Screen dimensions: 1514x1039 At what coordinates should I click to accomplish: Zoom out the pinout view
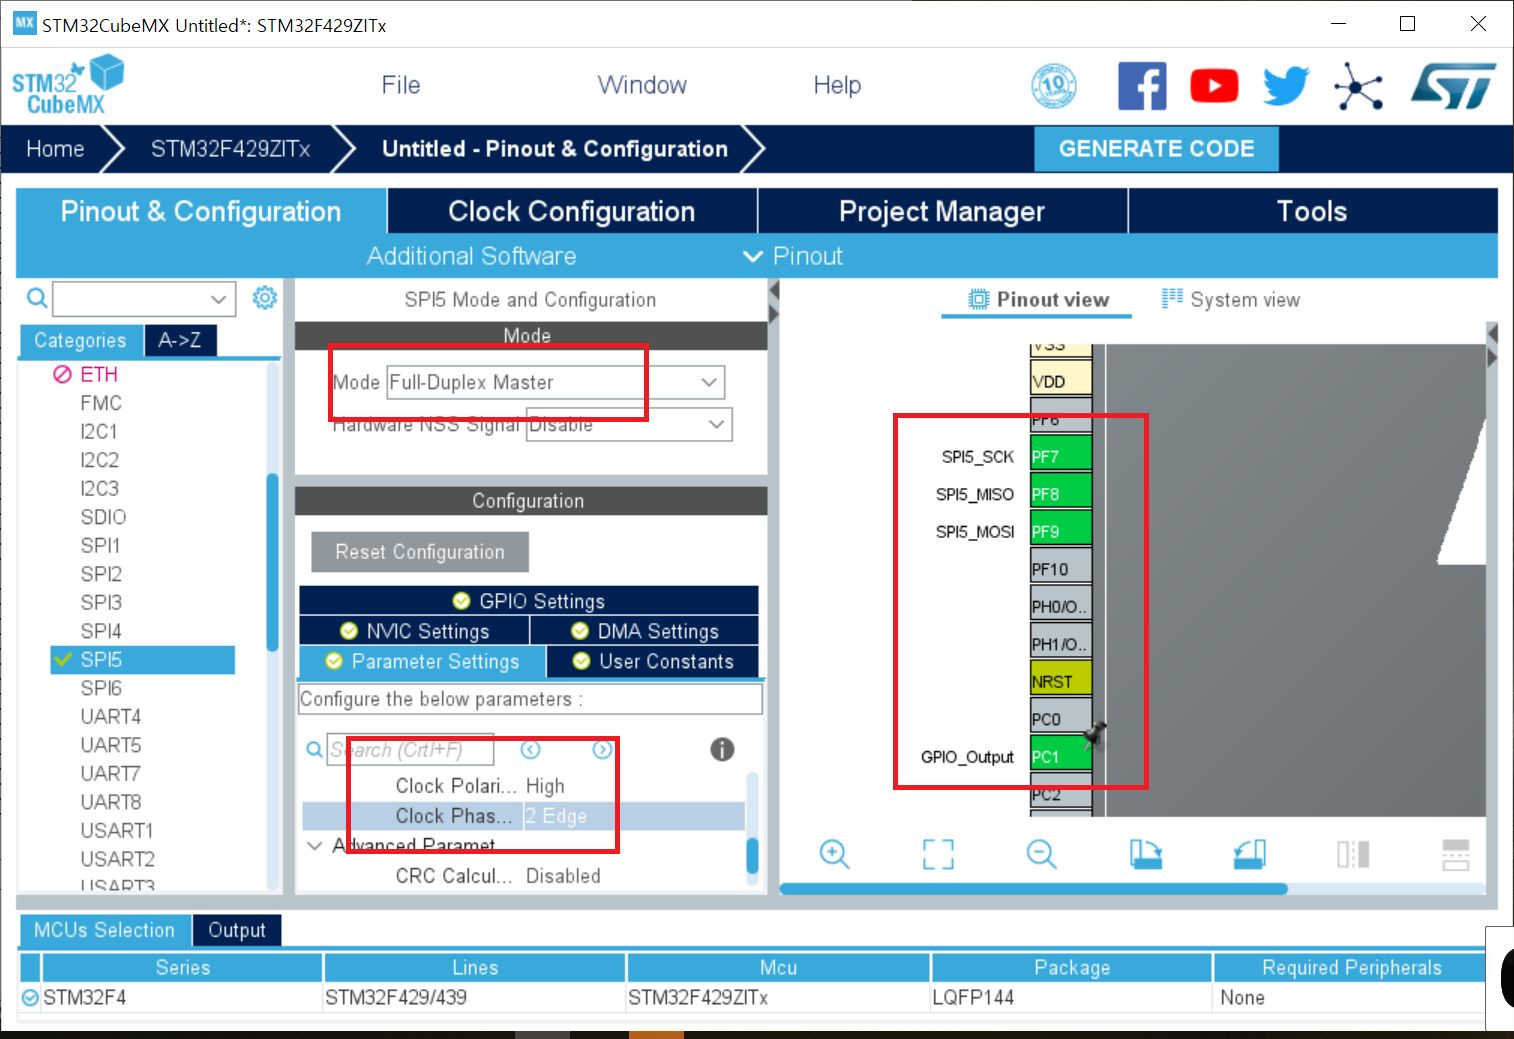pyautogui.click(x=1041, y=854)
